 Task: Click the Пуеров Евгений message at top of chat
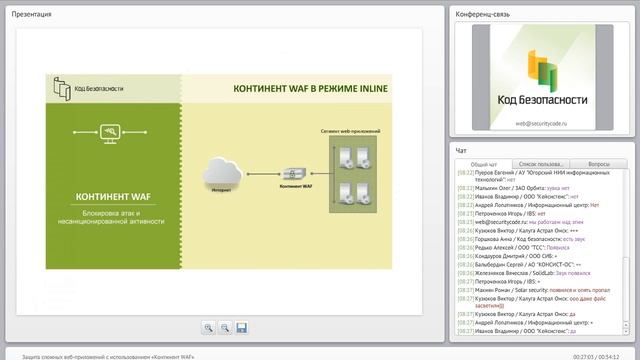(x=534, y=176)
